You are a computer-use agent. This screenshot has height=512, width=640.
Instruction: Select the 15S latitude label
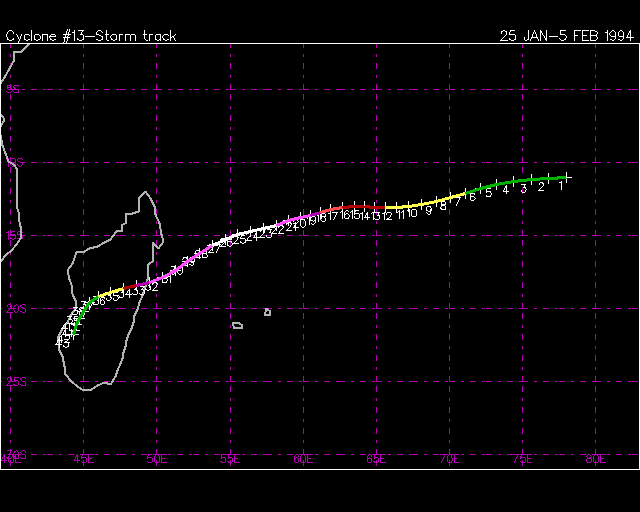coord(14,236)
